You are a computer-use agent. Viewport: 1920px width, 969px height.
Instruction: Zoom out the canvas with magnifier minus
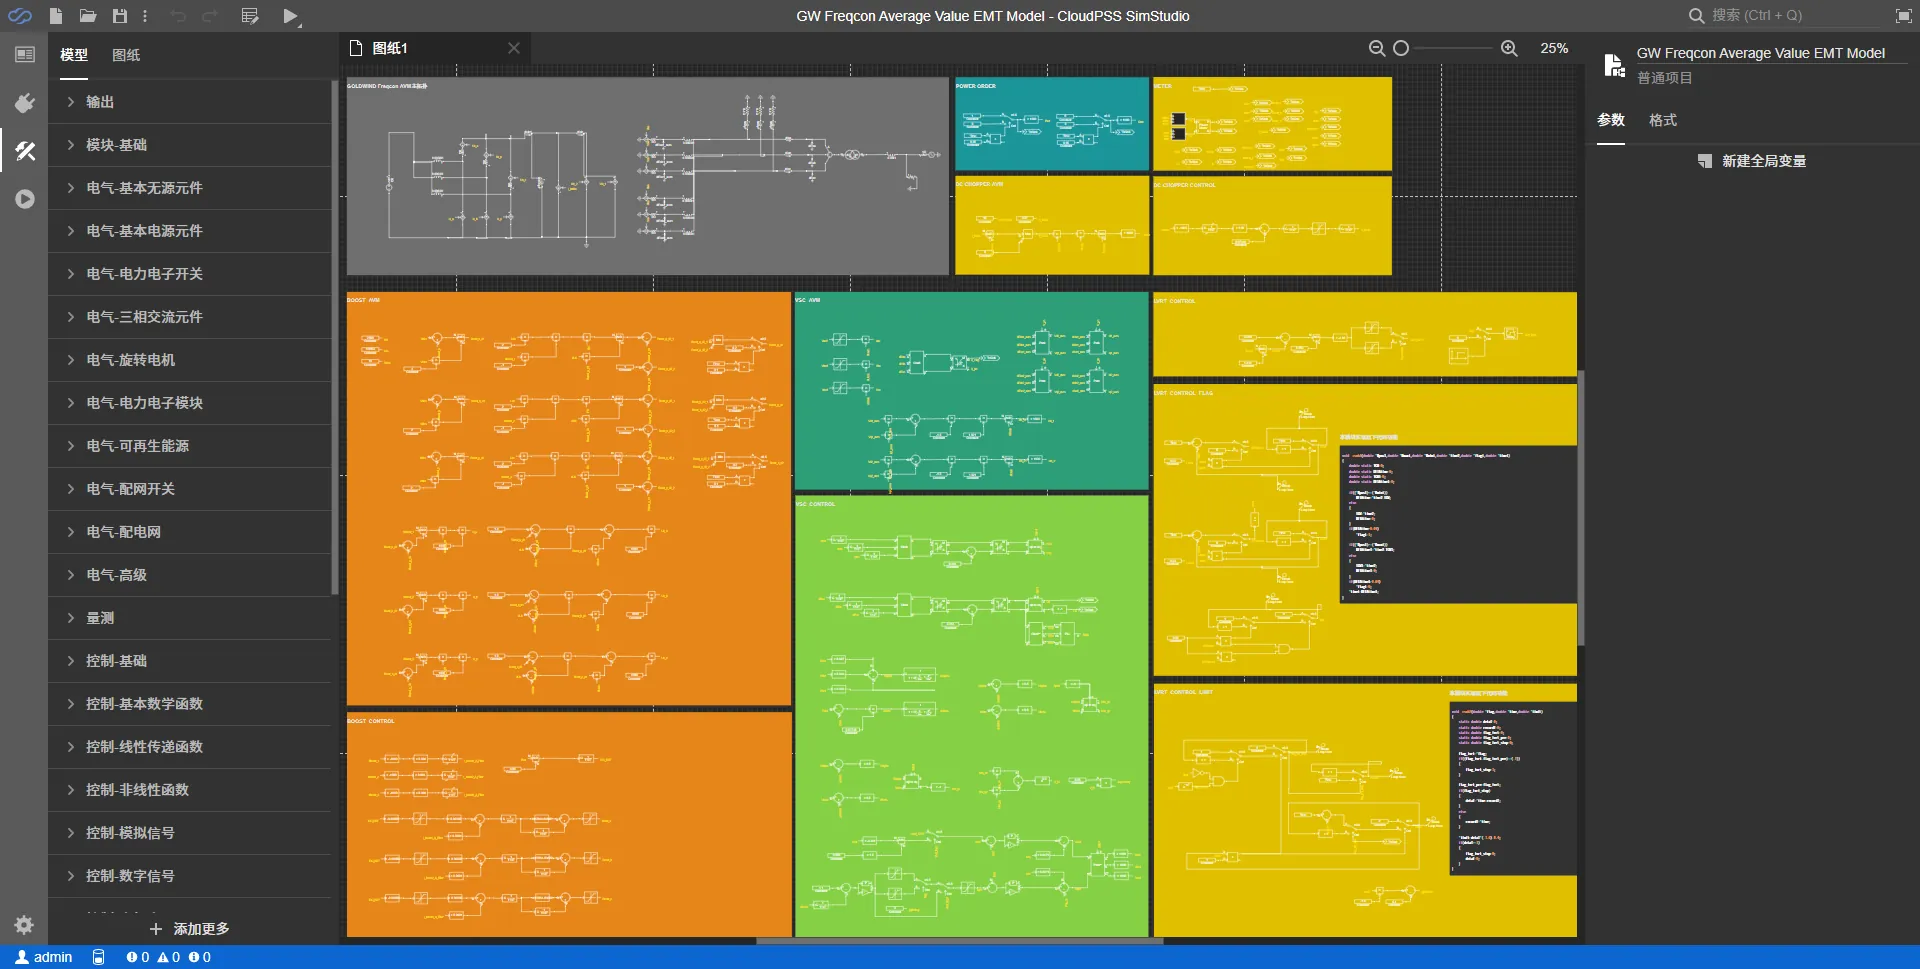click(x=1377, y=48)
